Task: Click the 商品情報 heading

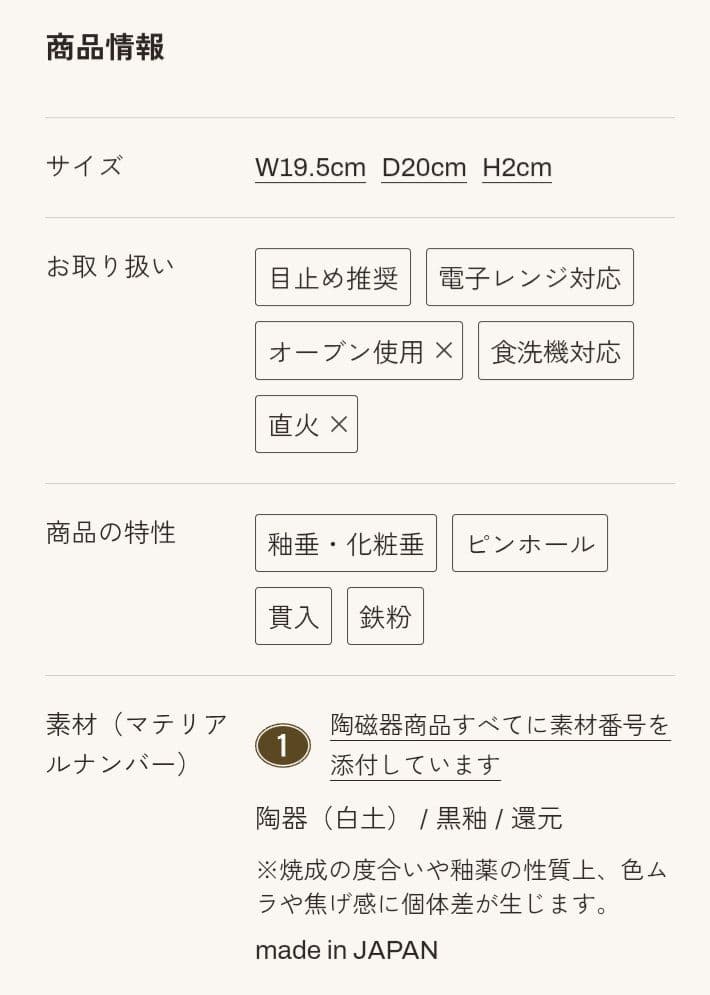Action: point(105,48)
